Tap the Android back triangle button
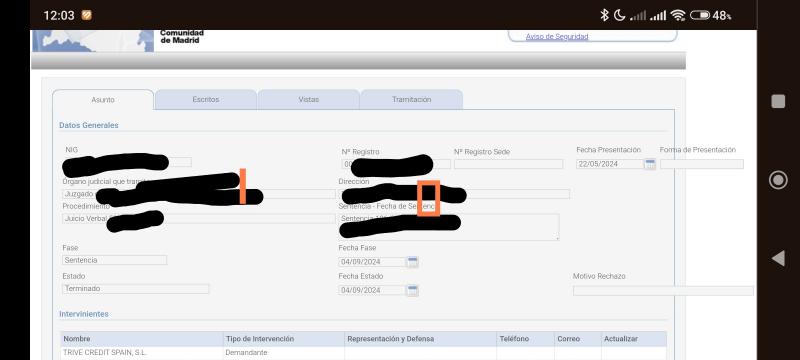The width and height of the screenshot is (800, 360). [778, 259]
